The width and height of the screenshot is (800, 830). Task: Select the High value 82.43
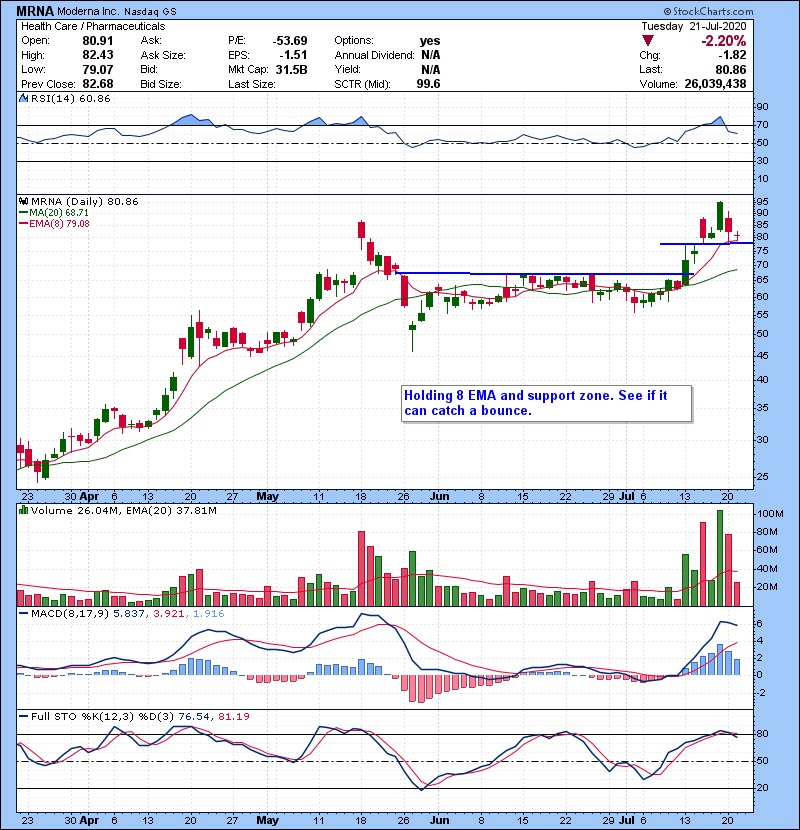tap(98, 55)
